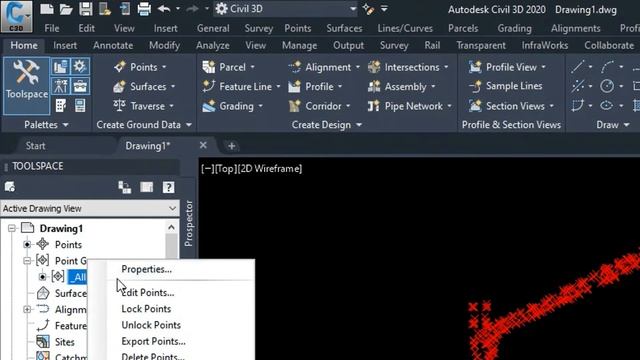Click the Open file folder icon
The height and width of the screenshot is (360, 640).
click(x=66, y=9)
